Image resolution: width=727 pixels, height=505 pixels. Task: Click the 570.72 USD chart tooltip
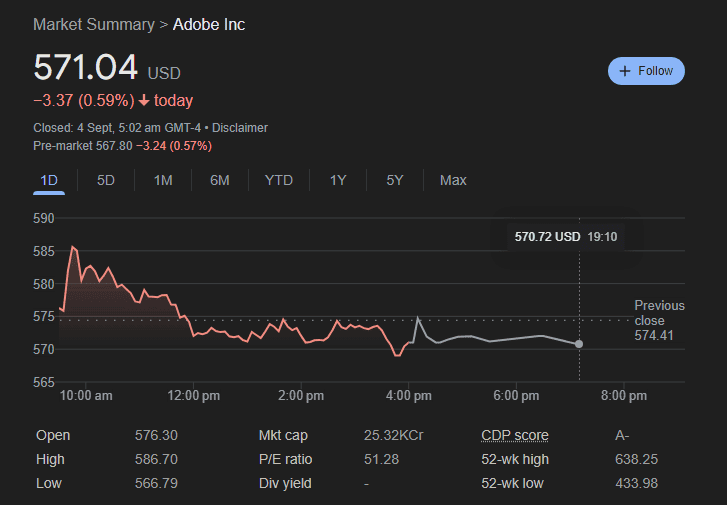pyautogui.click(x=566, y=237)
